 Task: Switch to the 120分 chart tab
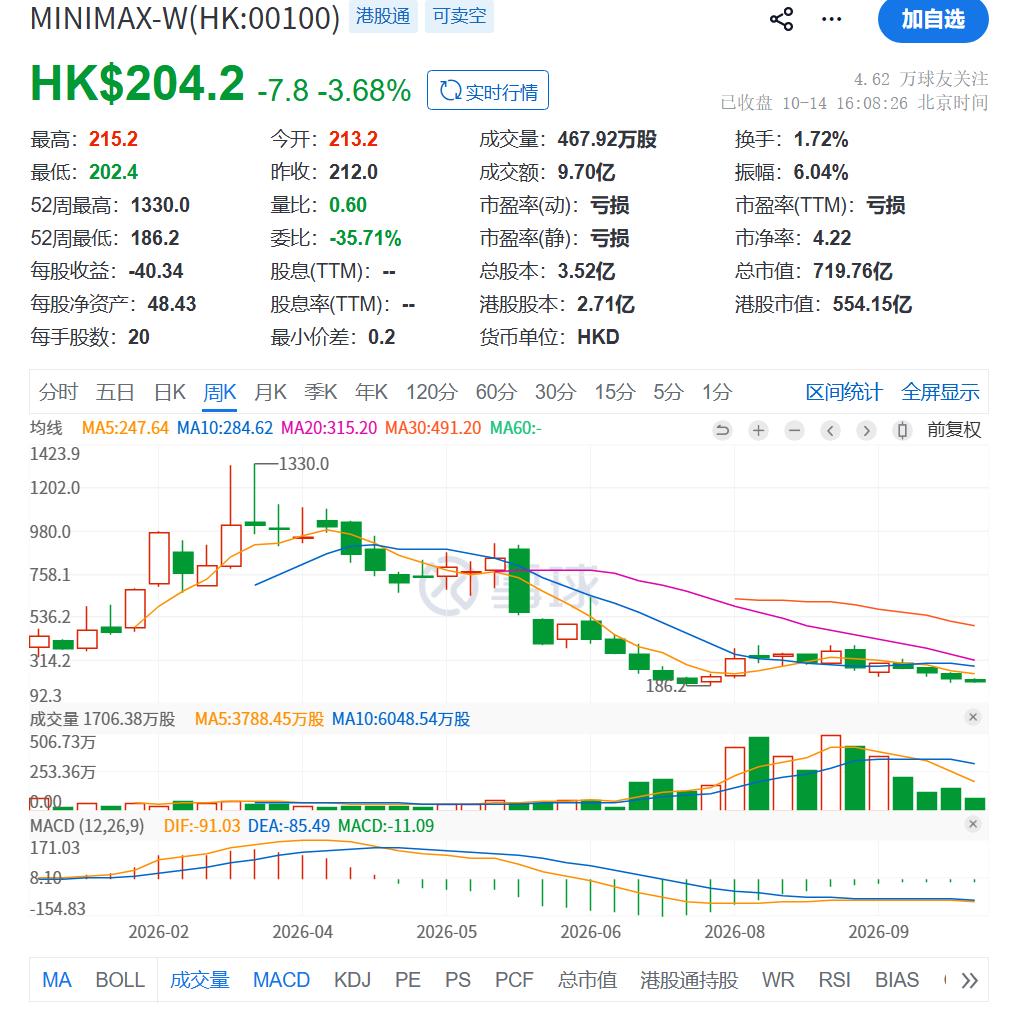[x=432, y=393]
